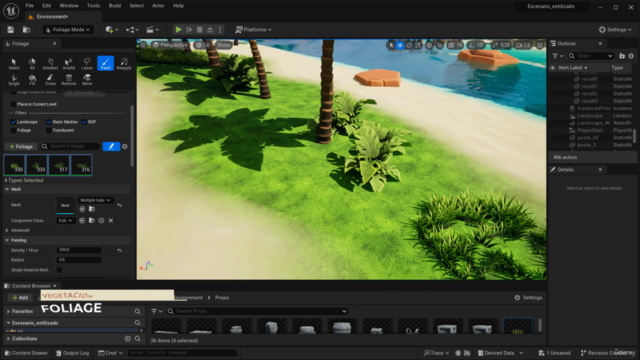The width and height of the screenshot is (640, 360).
Task: Expand the Favorites section
Action: (x=8, y=311)
